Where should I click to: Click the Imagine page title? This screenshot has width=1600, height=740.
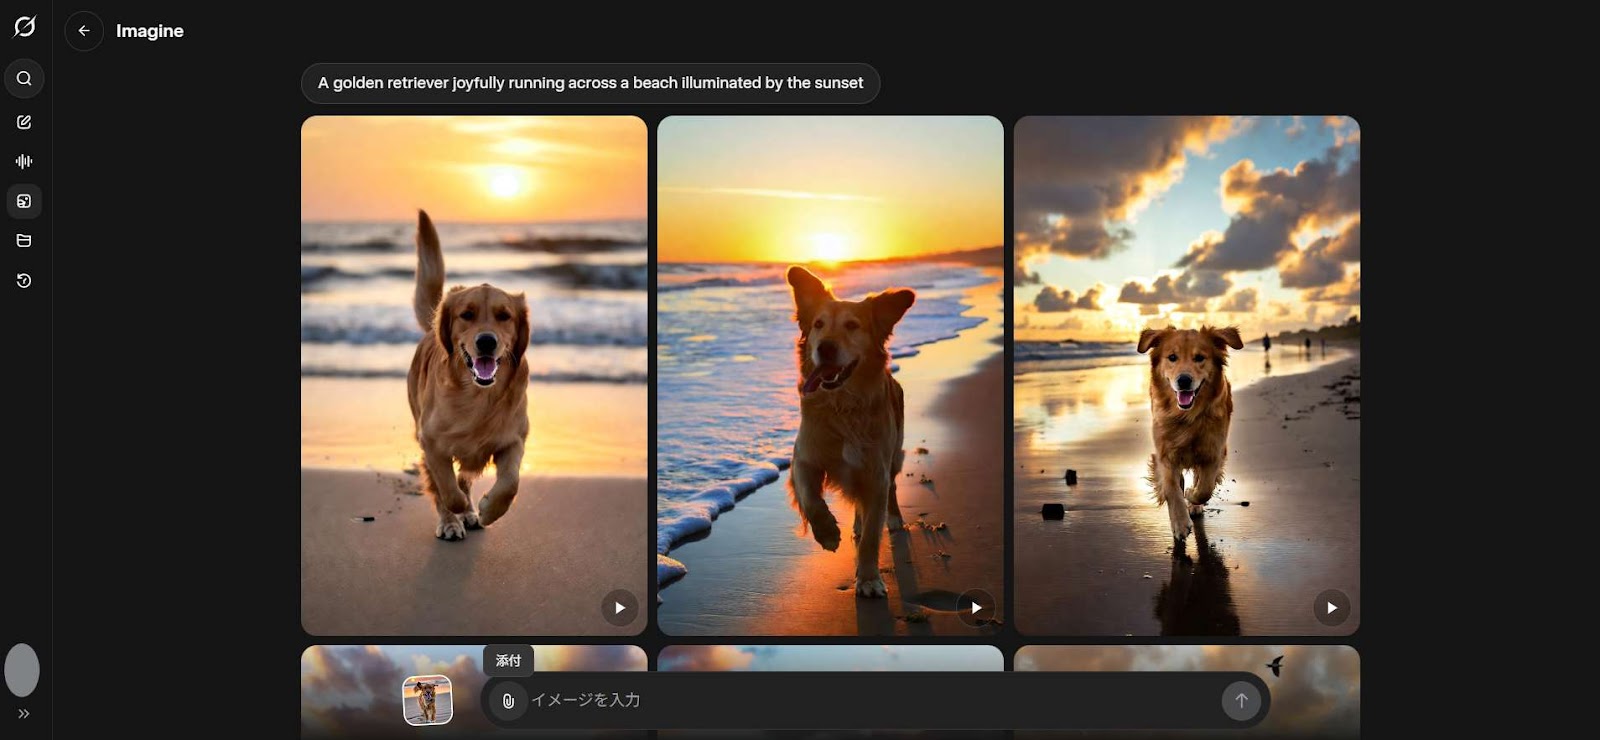pos(150,31)
